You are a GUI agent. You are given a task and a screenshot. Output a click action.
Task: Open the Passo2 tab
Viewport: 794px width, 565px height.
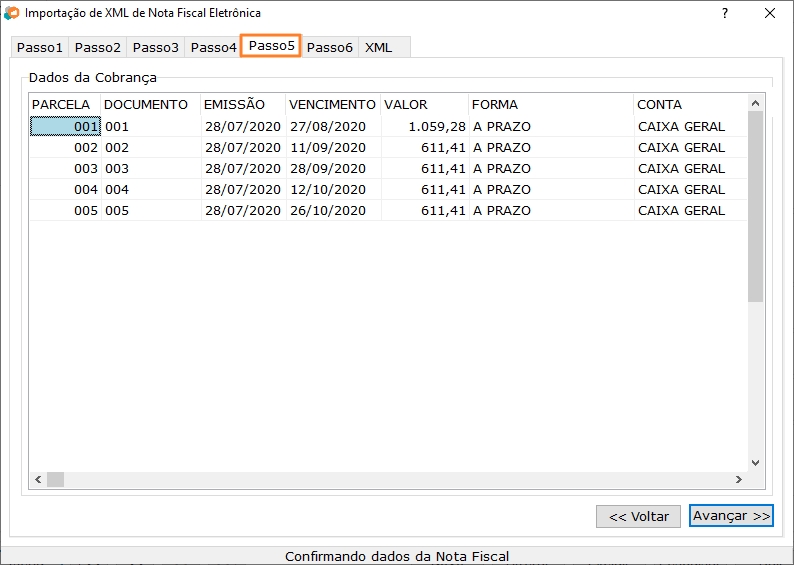98,47
